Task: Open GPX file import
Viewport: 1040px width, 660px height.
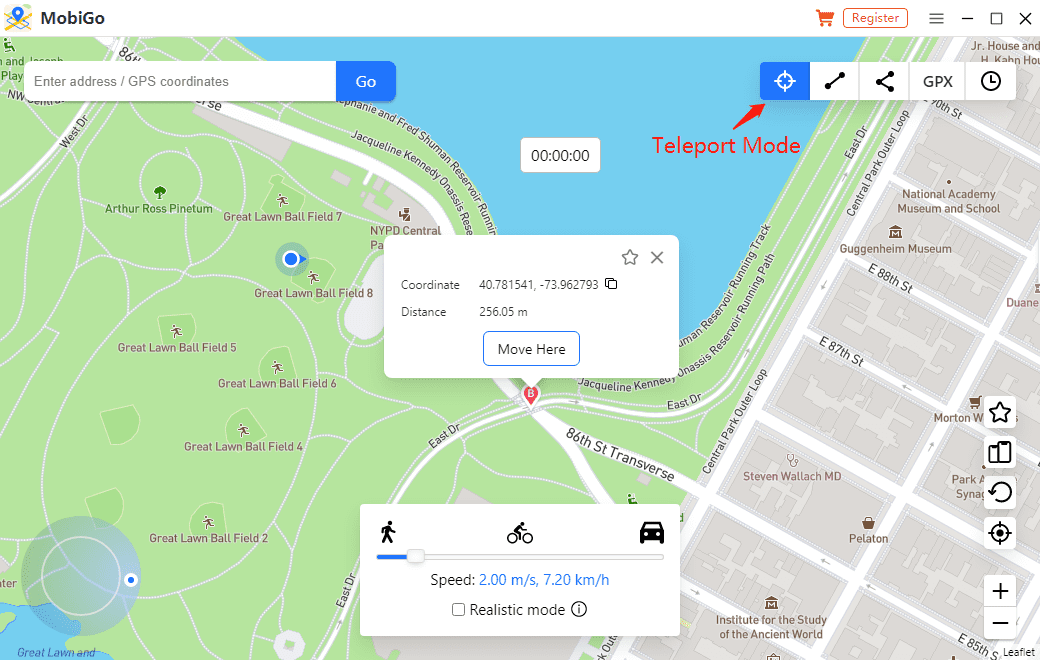Action: (938, 82)
